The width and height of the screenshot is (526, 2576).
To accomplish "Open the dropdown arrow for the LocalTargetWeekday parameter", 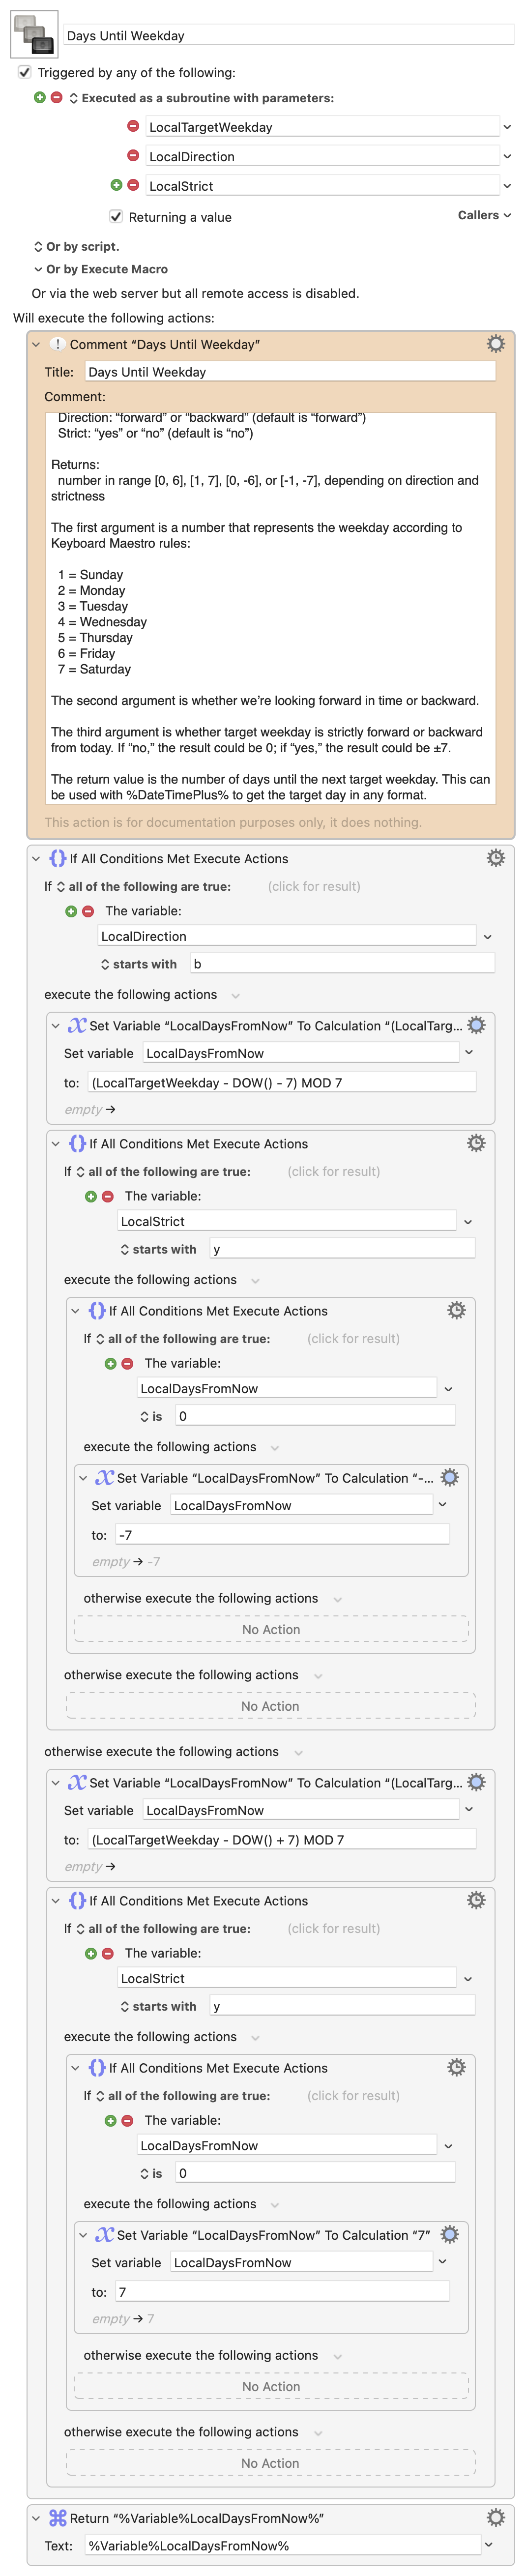I will point(507,127).
